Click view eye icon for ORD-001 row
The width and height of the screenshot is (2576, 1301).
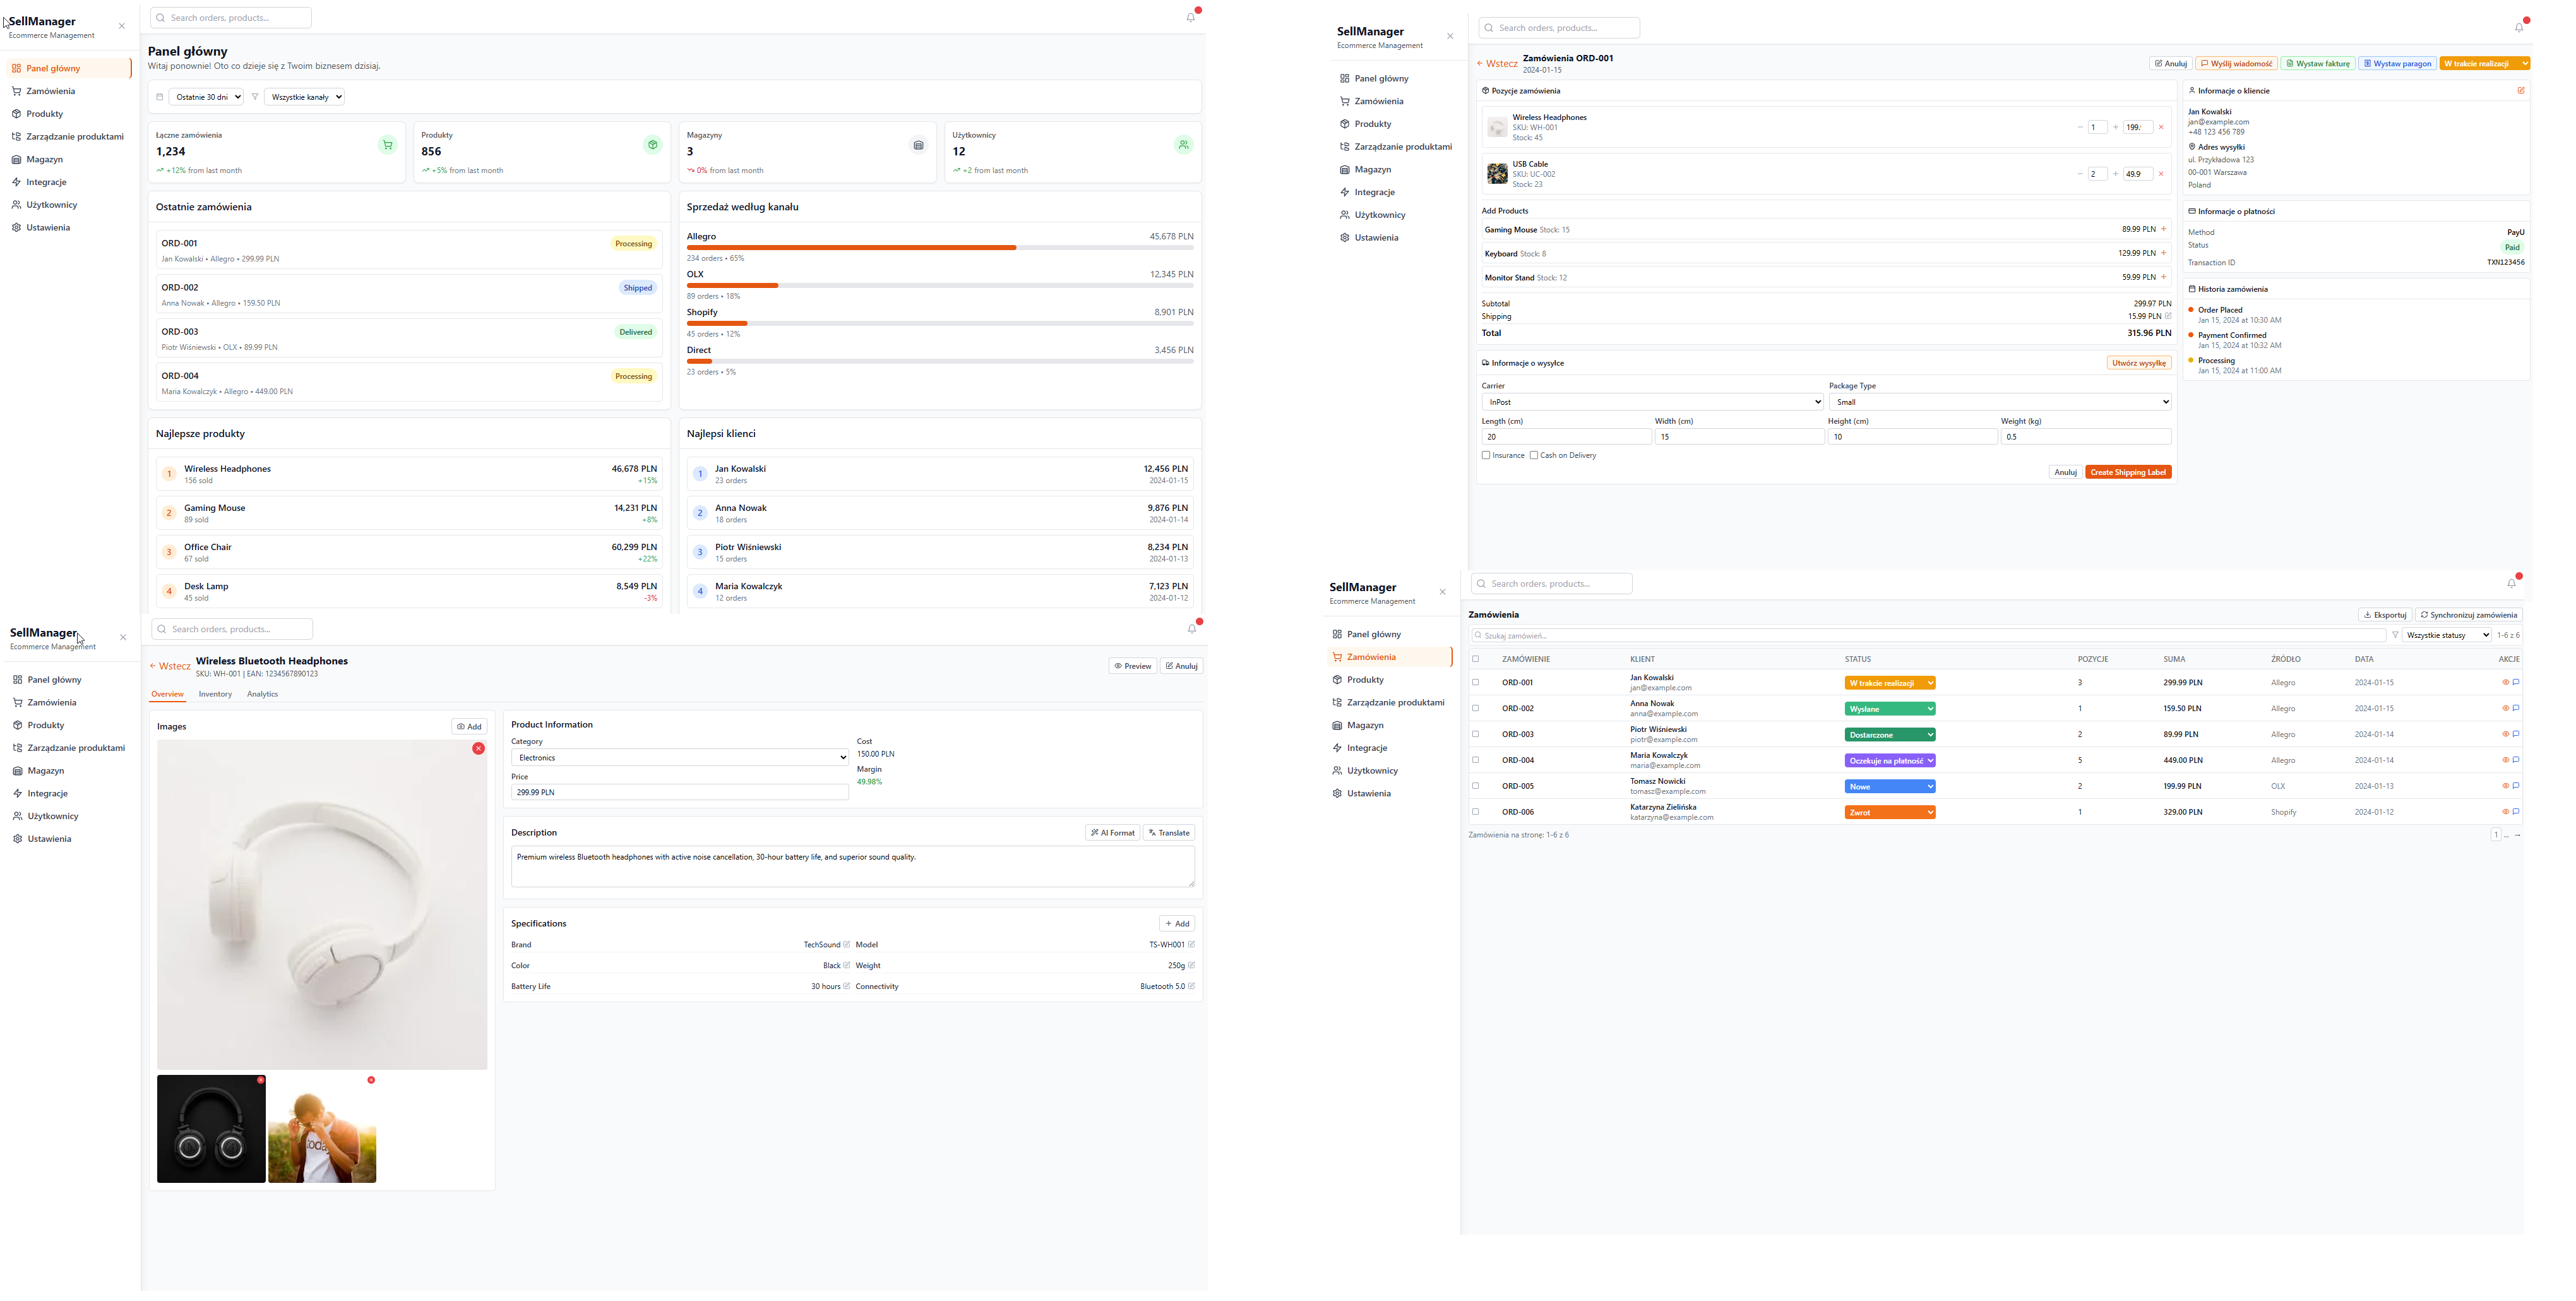click(2505, 682)
